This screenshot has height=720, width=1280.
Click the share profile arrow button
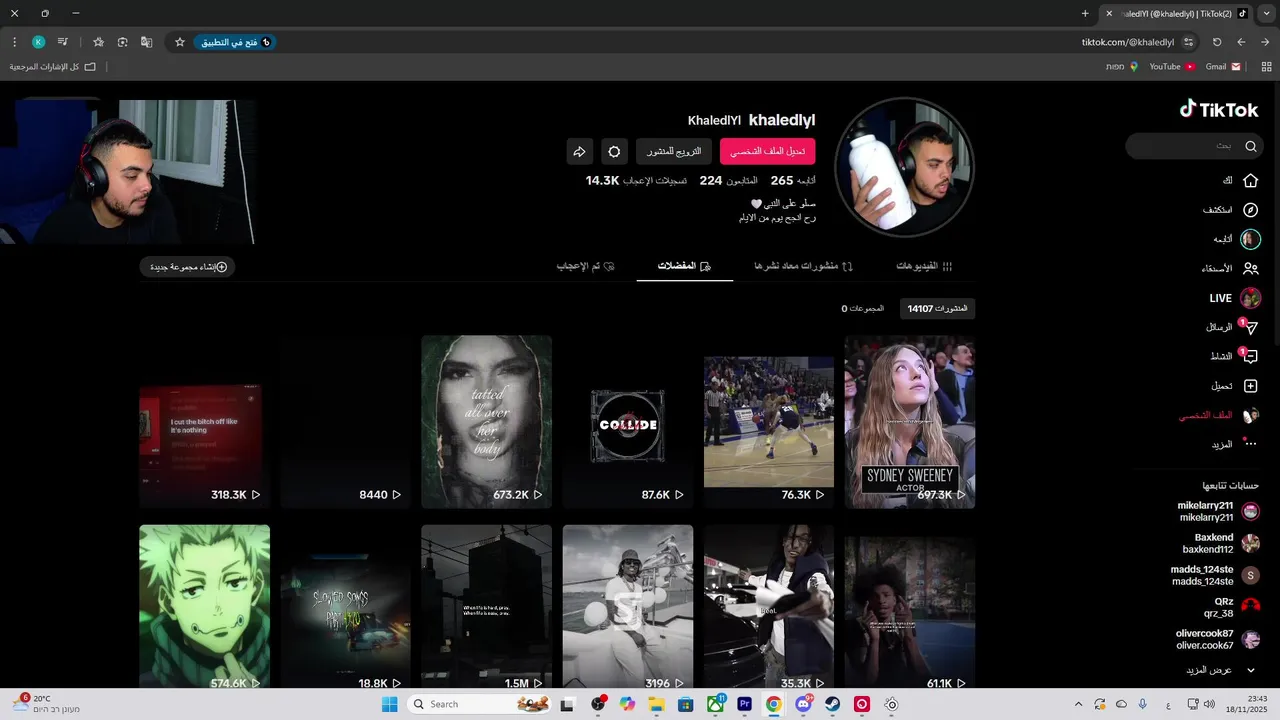click(x=579, y=152)
